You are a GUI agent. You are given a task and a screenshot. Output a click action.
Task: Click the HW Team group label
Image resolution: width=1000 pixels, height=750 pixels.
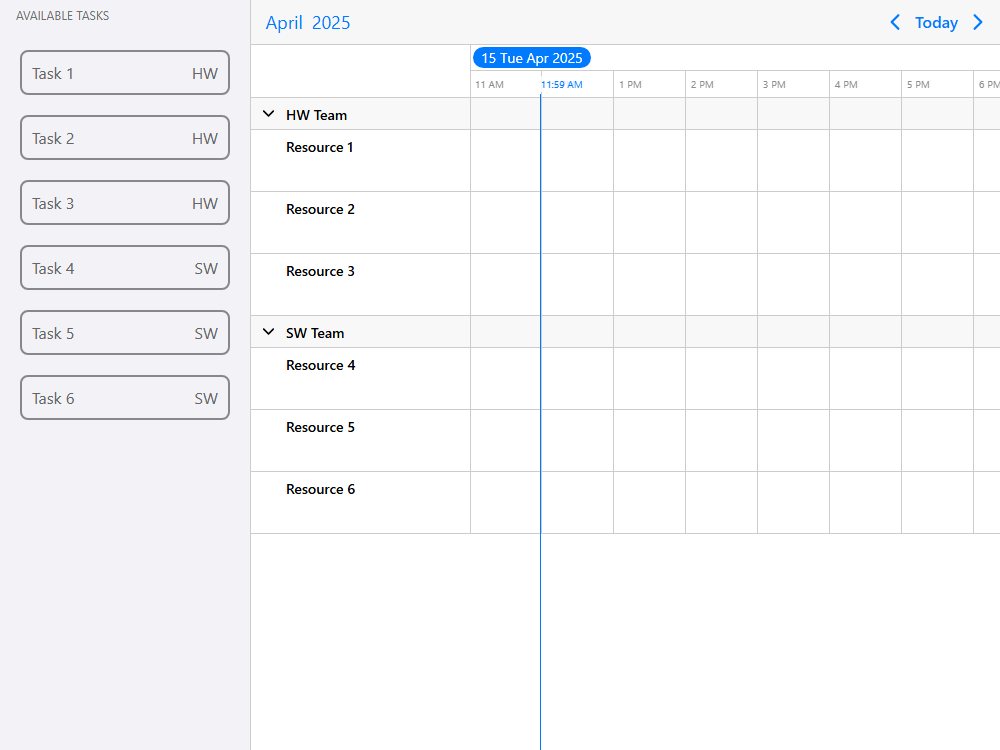(316, 115)
